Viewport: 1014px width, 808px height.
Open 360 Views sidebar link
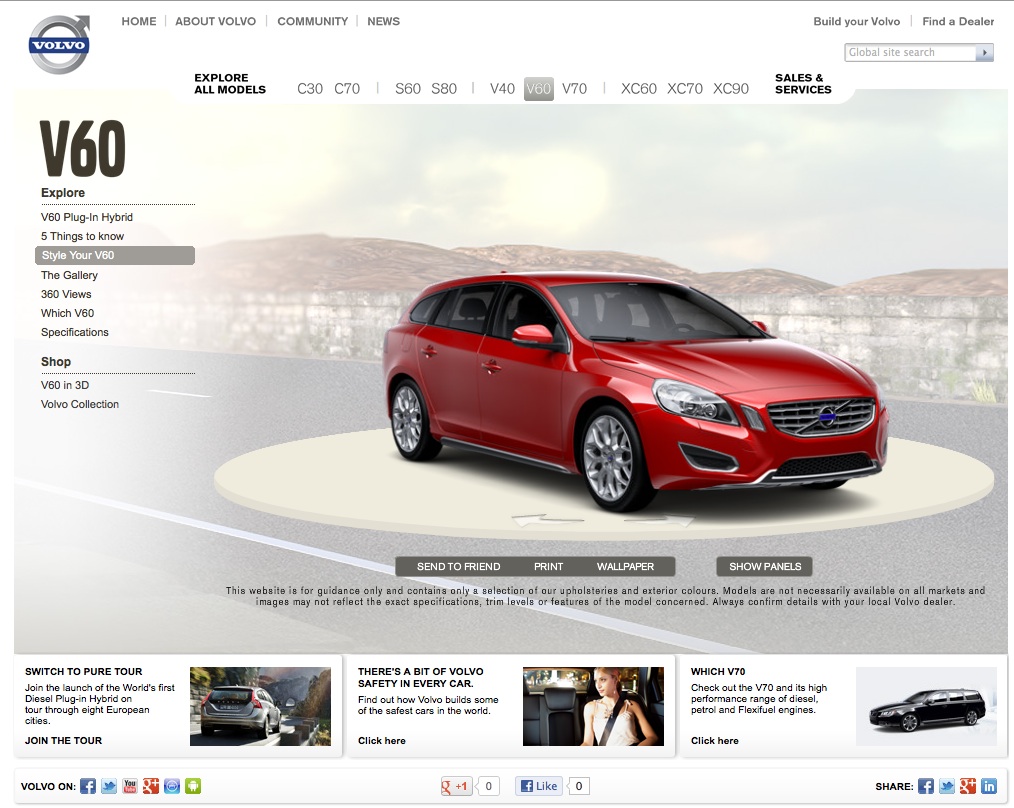pos(66,294)
